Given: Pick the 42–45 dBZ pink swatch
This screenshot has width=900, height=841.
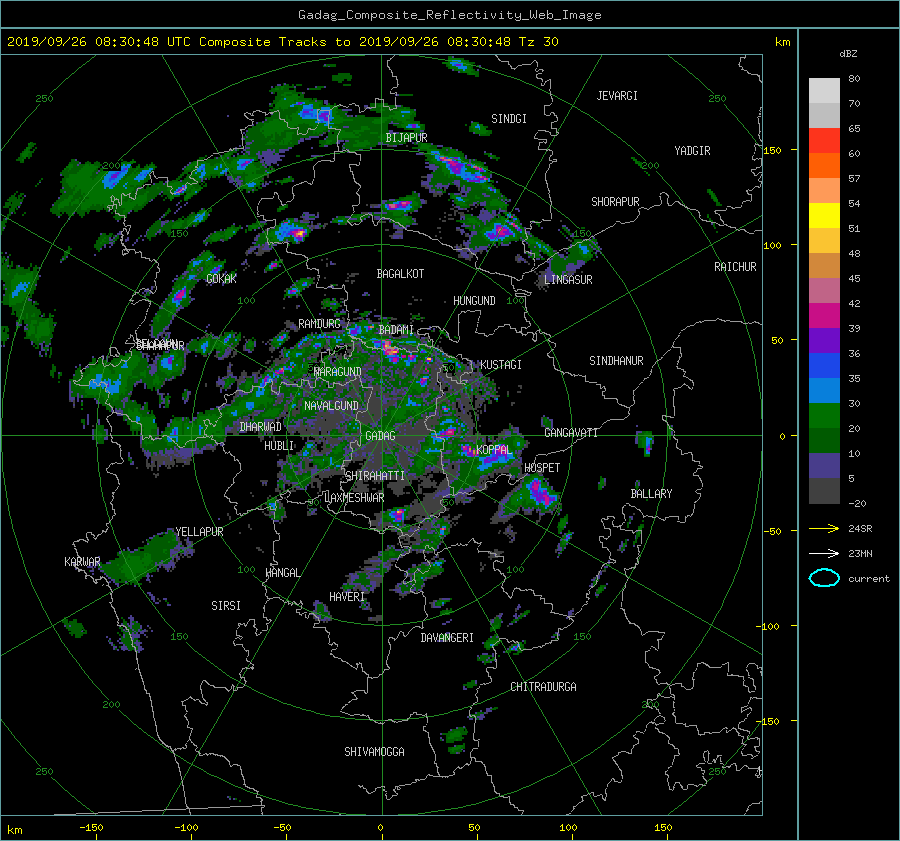Looking at the screenshot, I should [824, 291].
